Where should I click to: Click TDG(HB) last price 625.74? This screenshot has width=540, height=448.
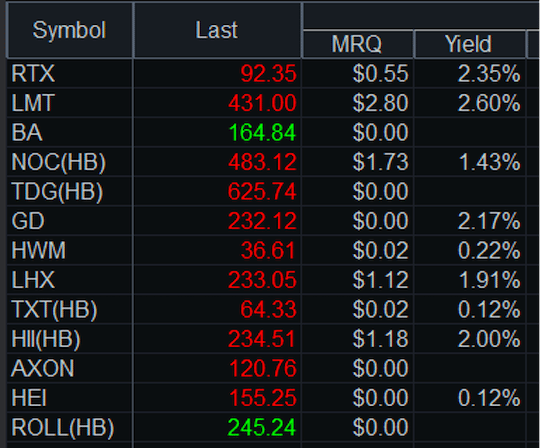tap(262, 191)
